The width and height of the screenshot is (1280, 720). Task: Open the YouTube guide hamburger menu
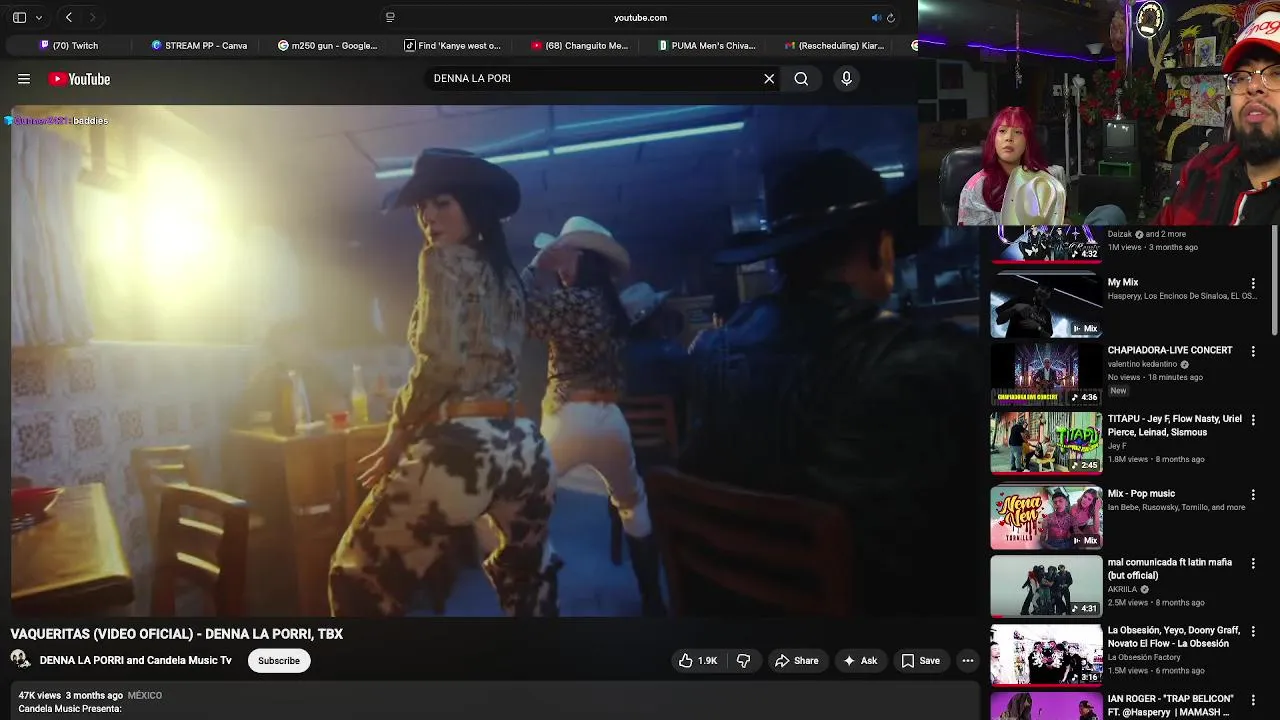tap(24, 79)
